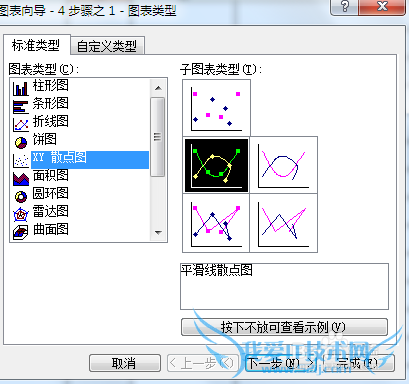Choose straight lines with markers sub-type

point(216,223)
